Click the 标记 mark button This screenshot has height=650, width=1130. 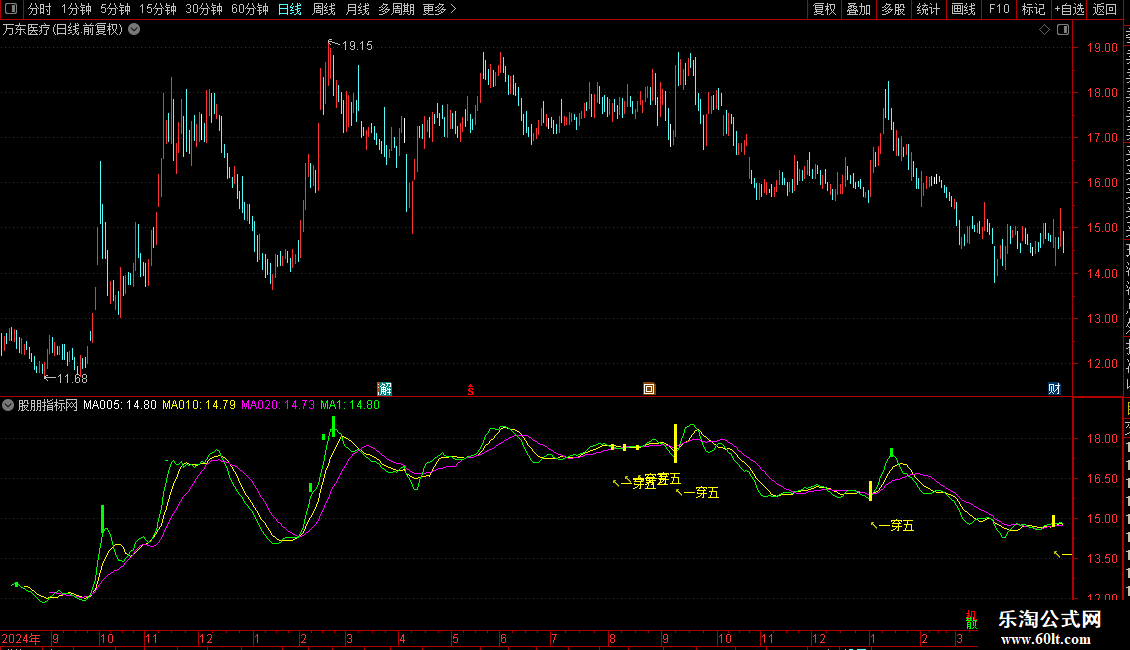[1033, 9]
